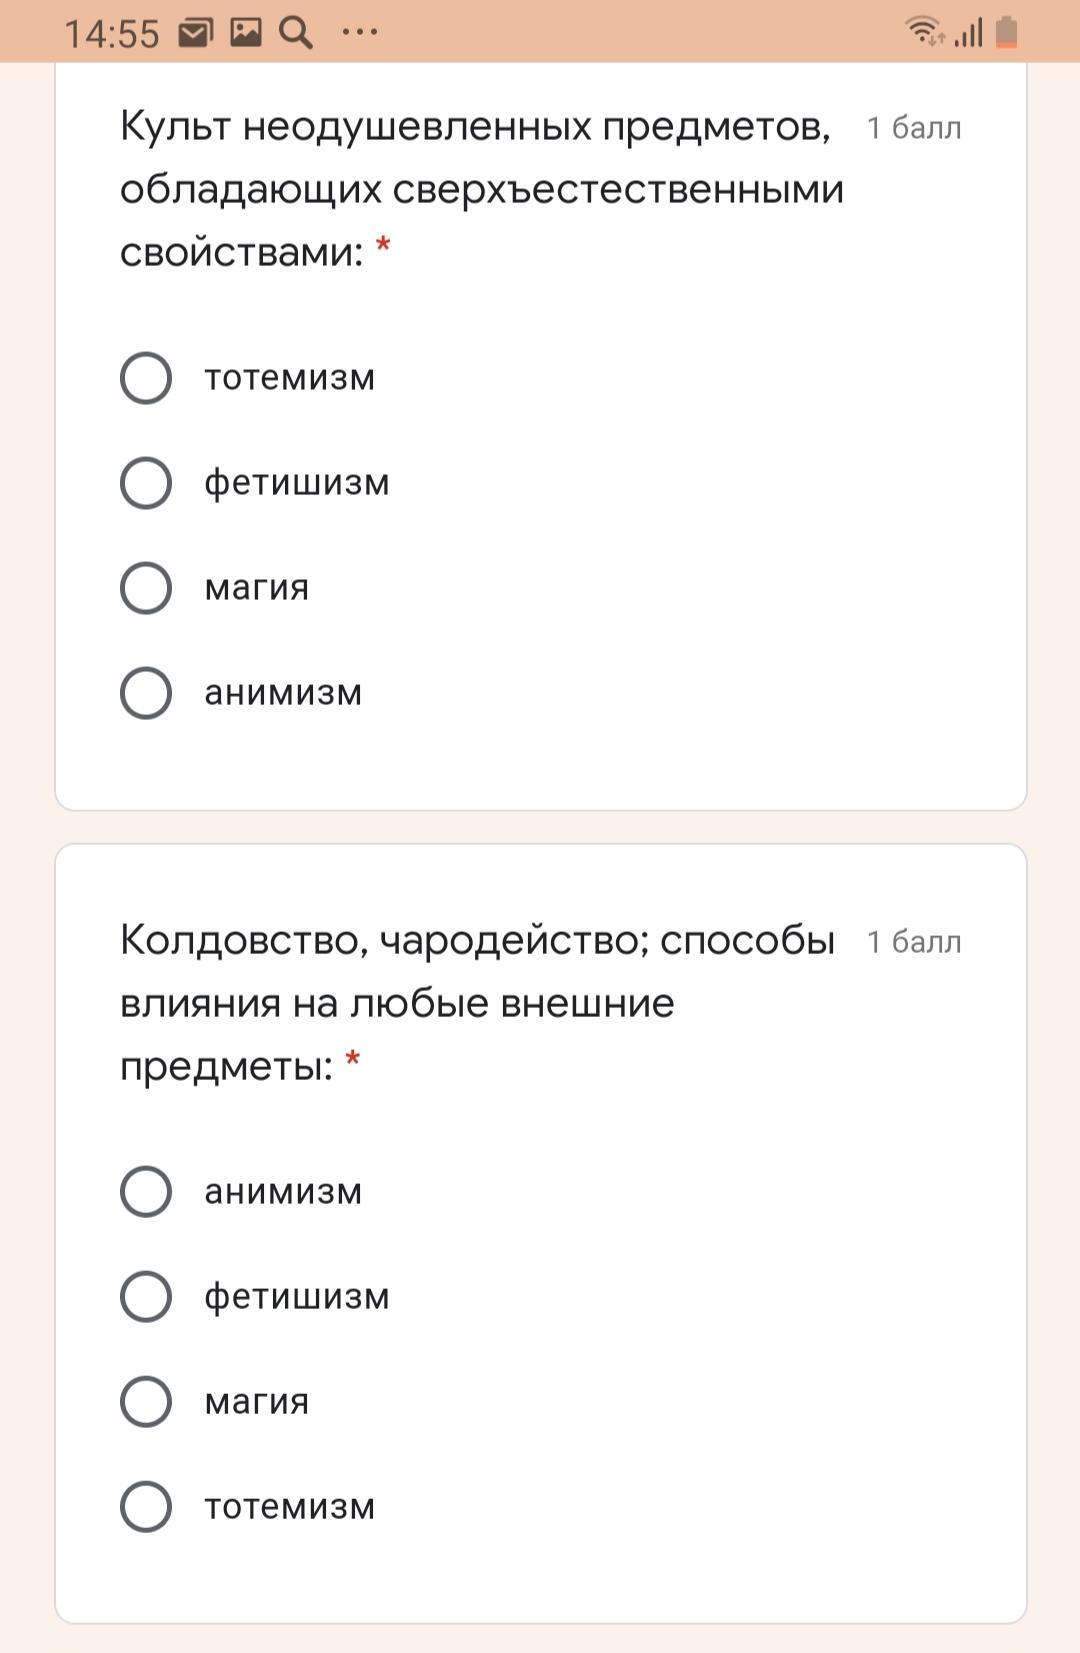Tap the search magnifier icon in status bar
Screen dimensions: 1080x1653
[295, 33]
